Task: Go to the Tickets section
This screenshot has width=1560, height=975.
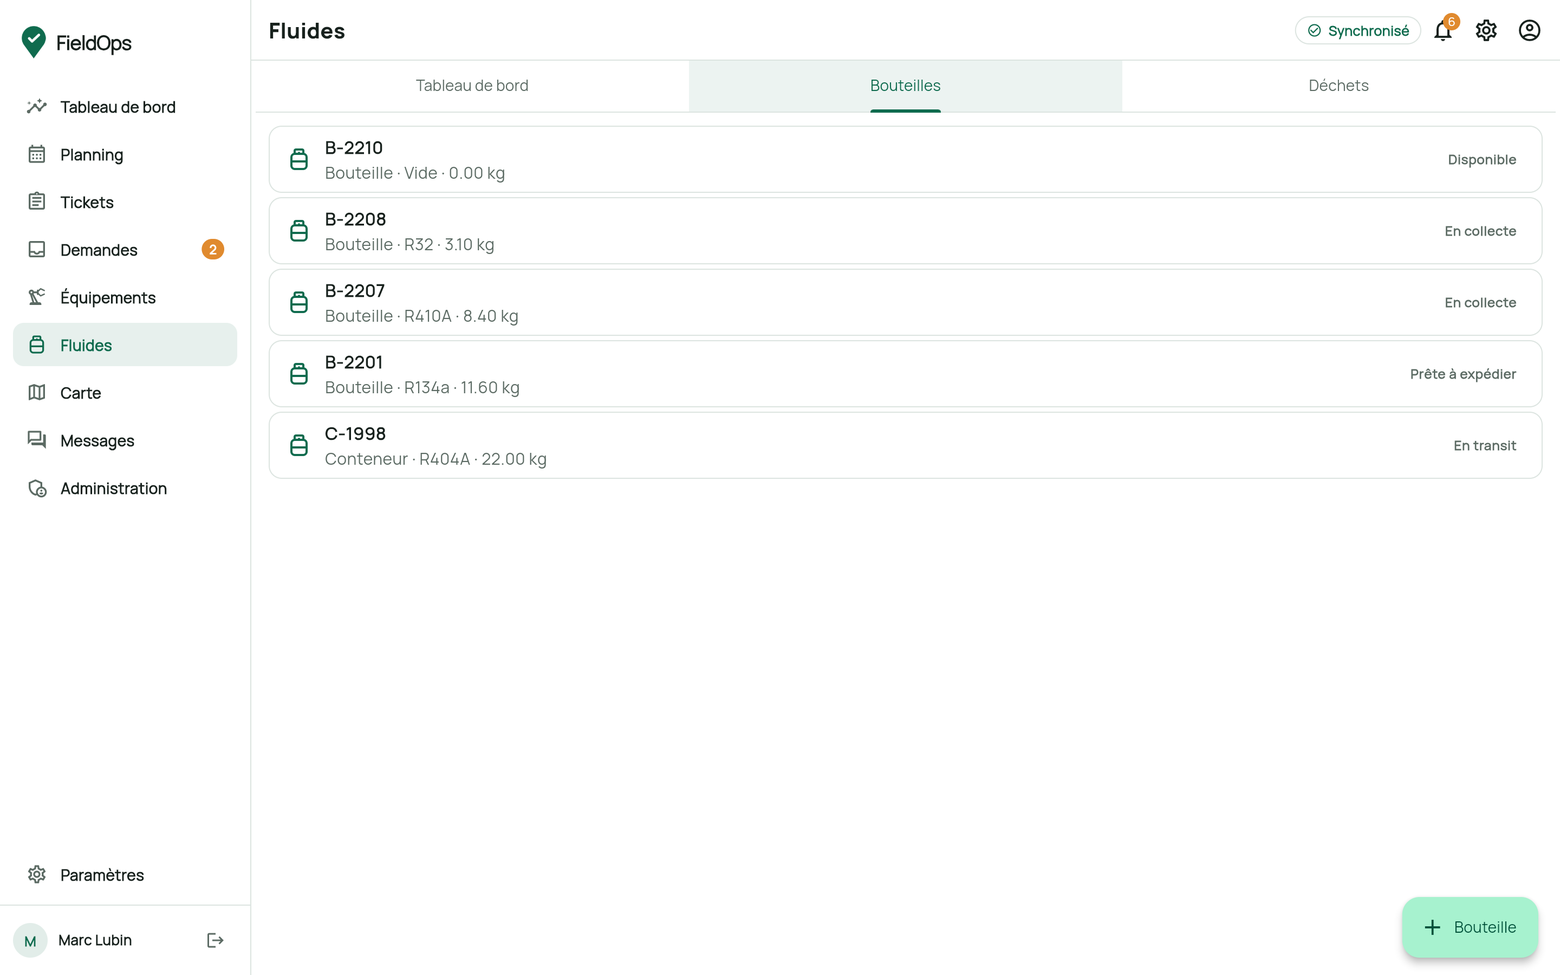Action: [x=125, y=202]
